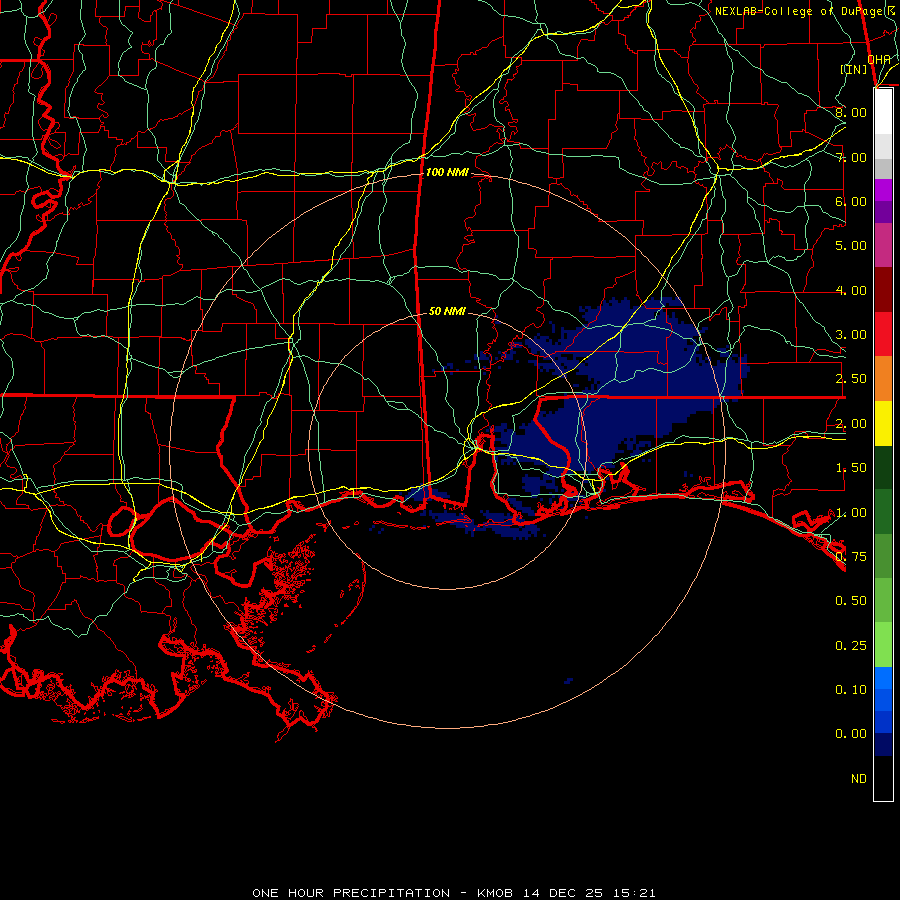Screen dimensions: 900x900
Task: Click the ND legend label
Action: point(859,779)
